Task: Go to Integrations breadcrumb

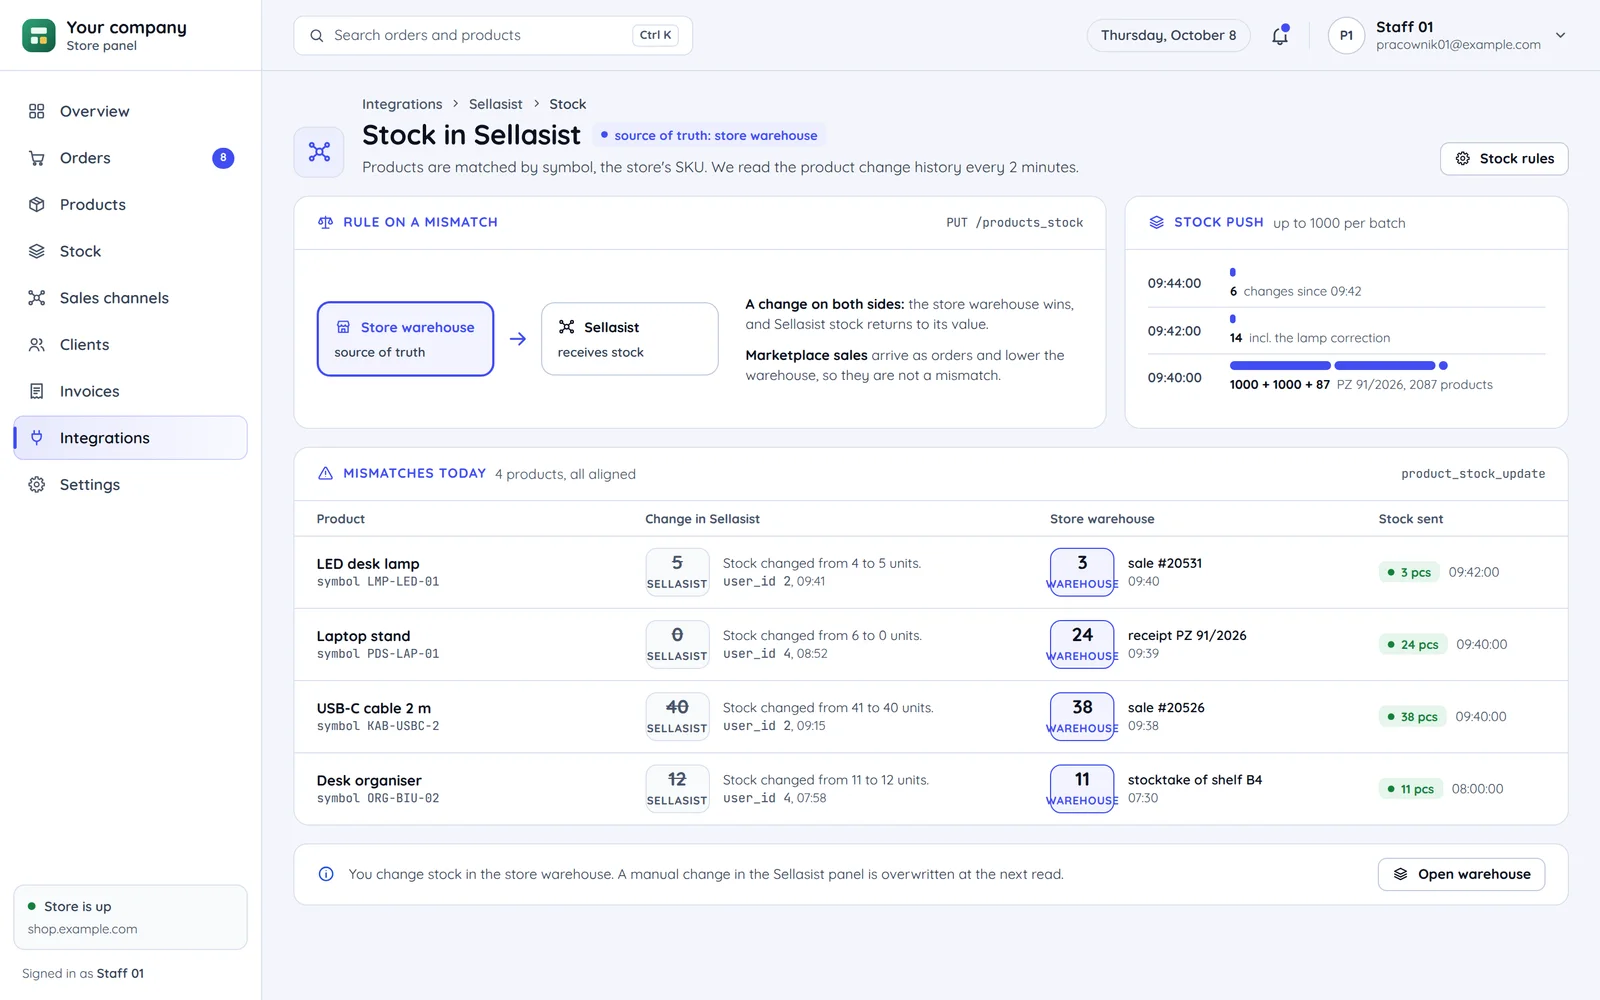Action: coord(402,104)
